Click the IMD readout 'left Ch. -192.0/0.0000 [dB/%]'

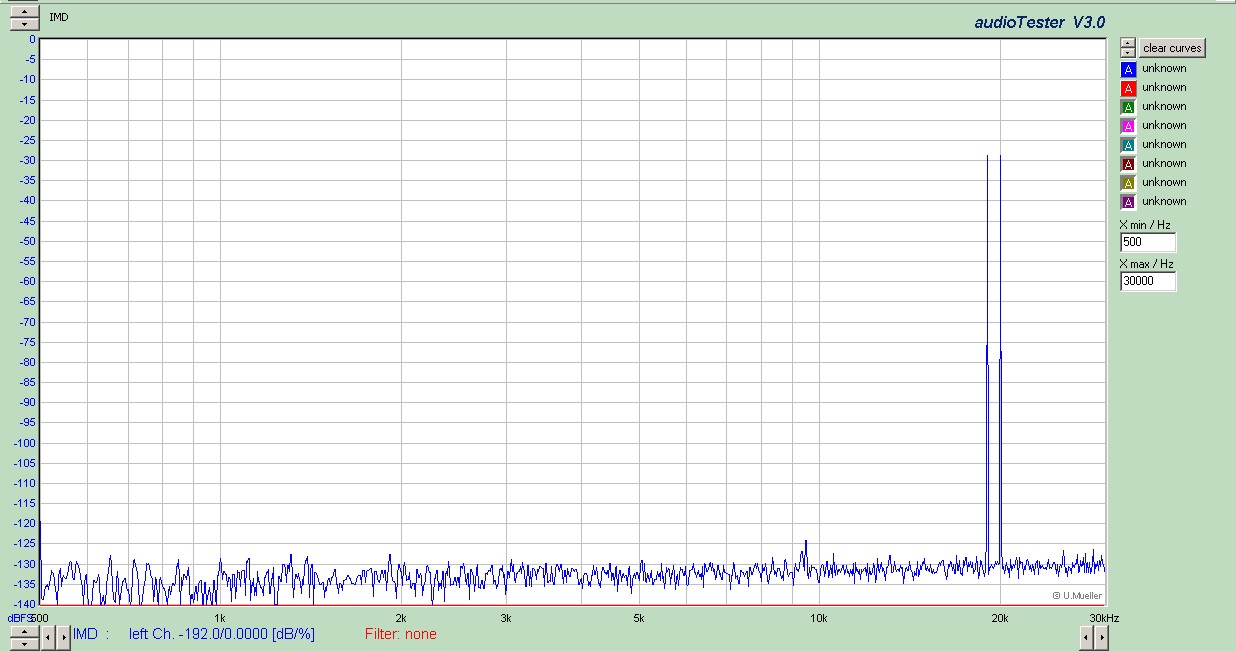[222, 634]
